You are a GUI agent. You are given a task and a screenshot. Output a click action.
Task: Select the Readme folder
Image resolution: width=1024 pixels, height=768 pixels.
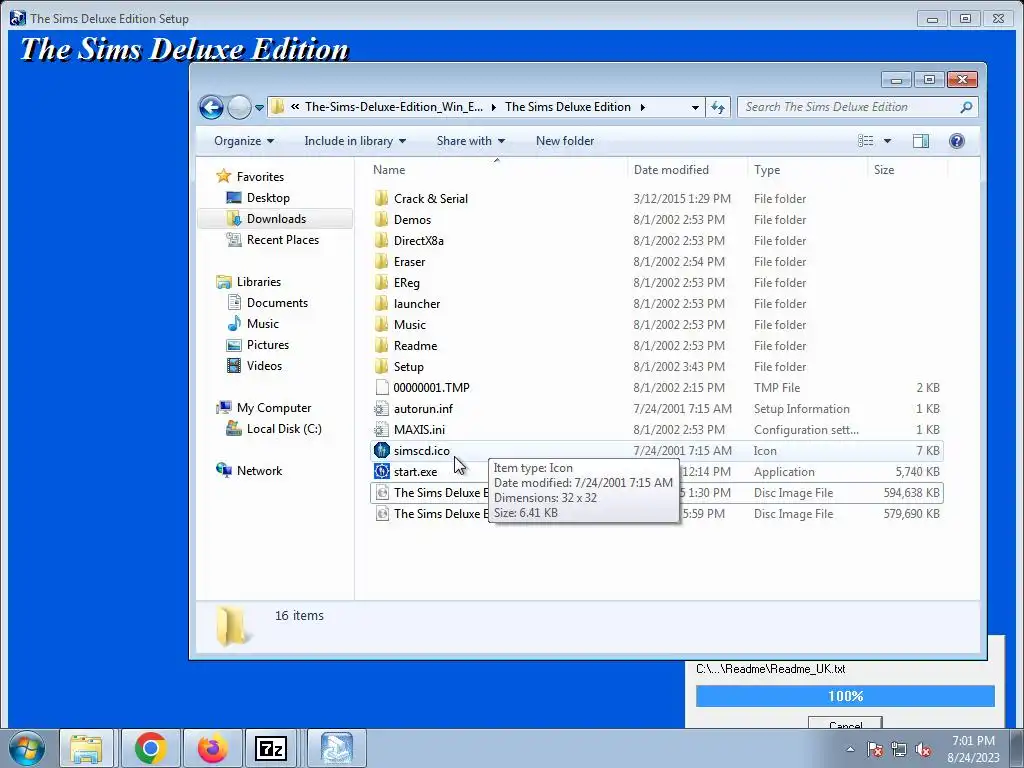(x=415, y=345)
